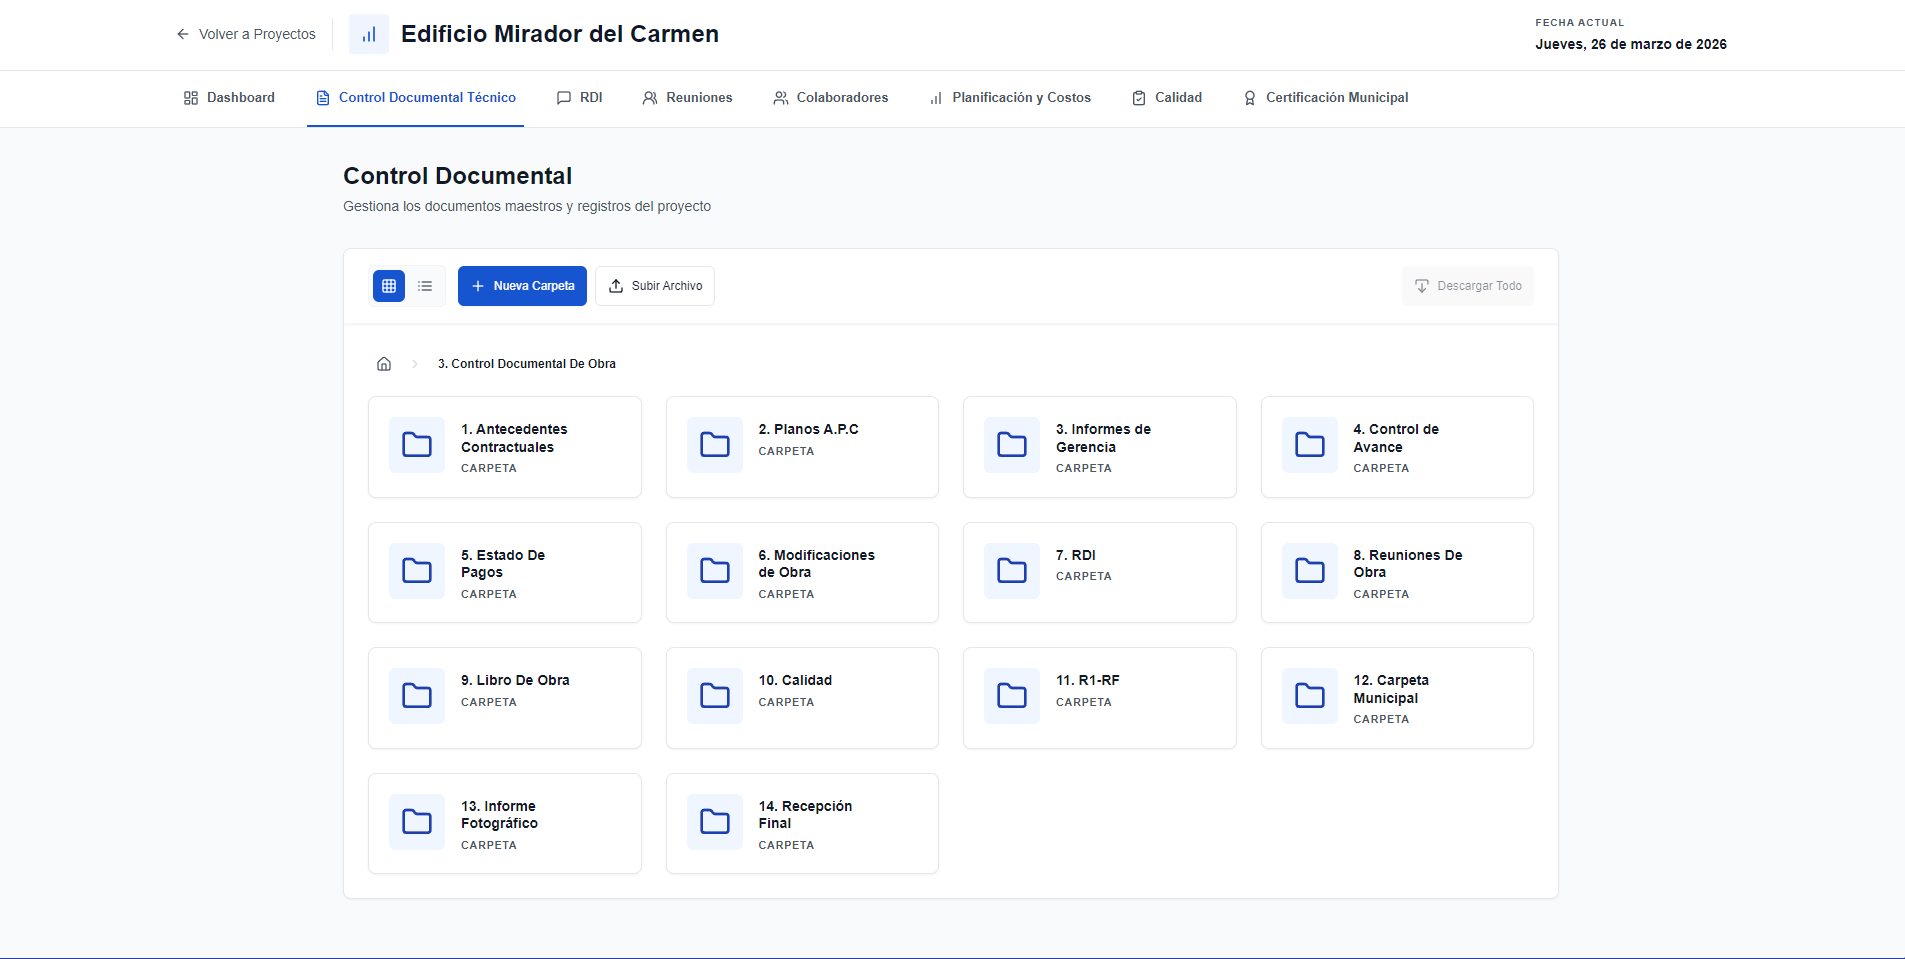Select breadcrumb 3. Control Documental De Obra
Image resolution: width=1905 pixels, height=959 pixels.
[x=527, y=364]
